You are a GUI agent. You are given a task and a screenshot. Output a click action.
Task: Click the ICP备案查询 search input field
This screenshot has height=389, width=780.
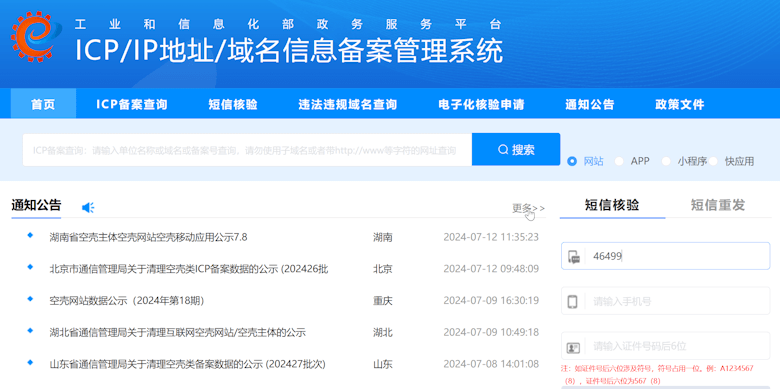click(247, 149)
